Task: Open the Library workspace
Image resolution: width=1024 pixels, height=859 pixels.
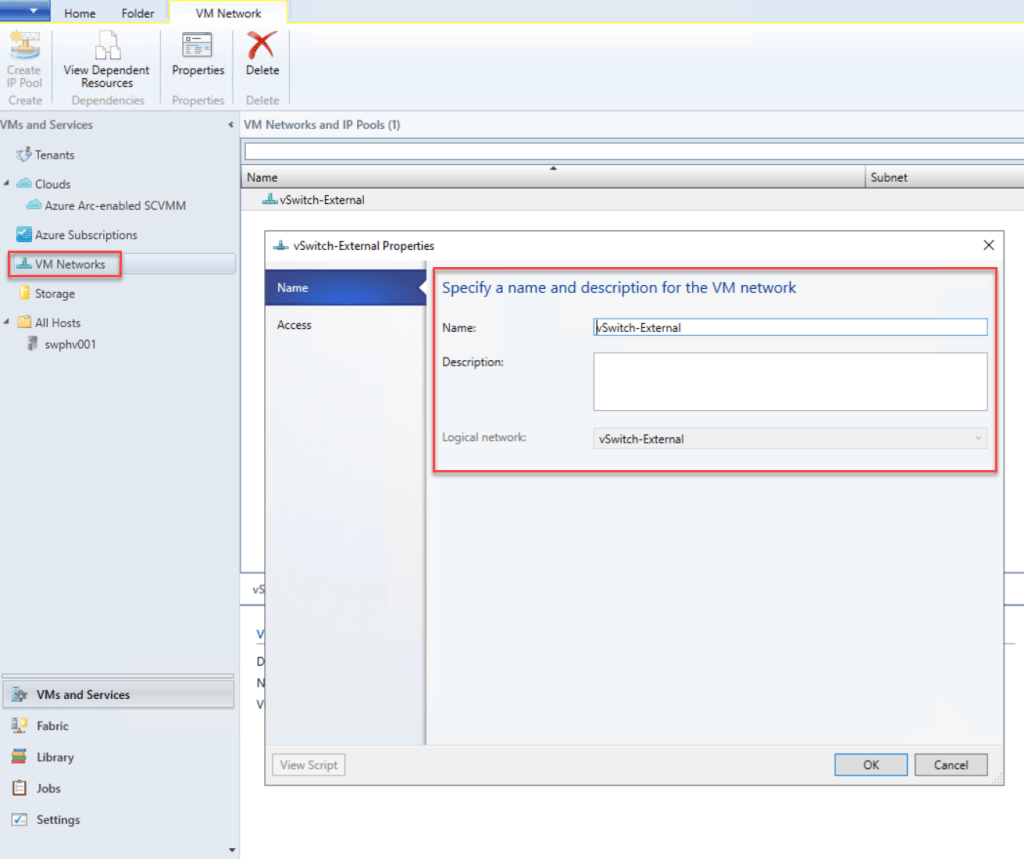Action: coord(54,757)
